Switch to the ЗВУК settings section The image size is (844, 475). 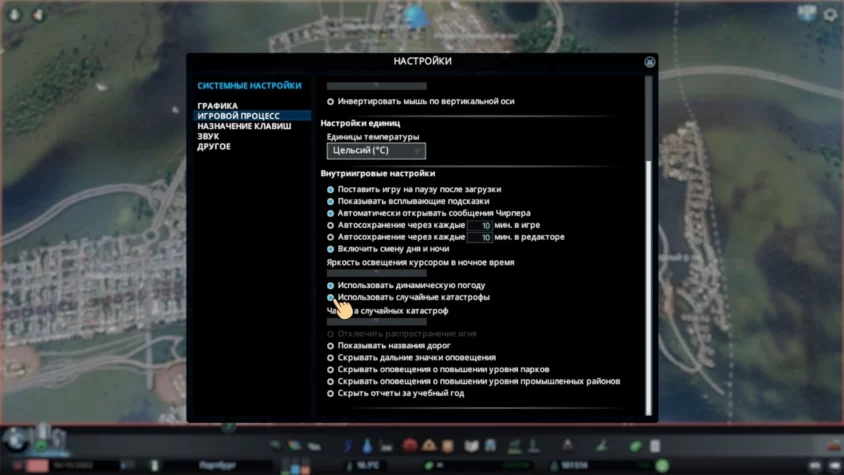click(208, 136)
